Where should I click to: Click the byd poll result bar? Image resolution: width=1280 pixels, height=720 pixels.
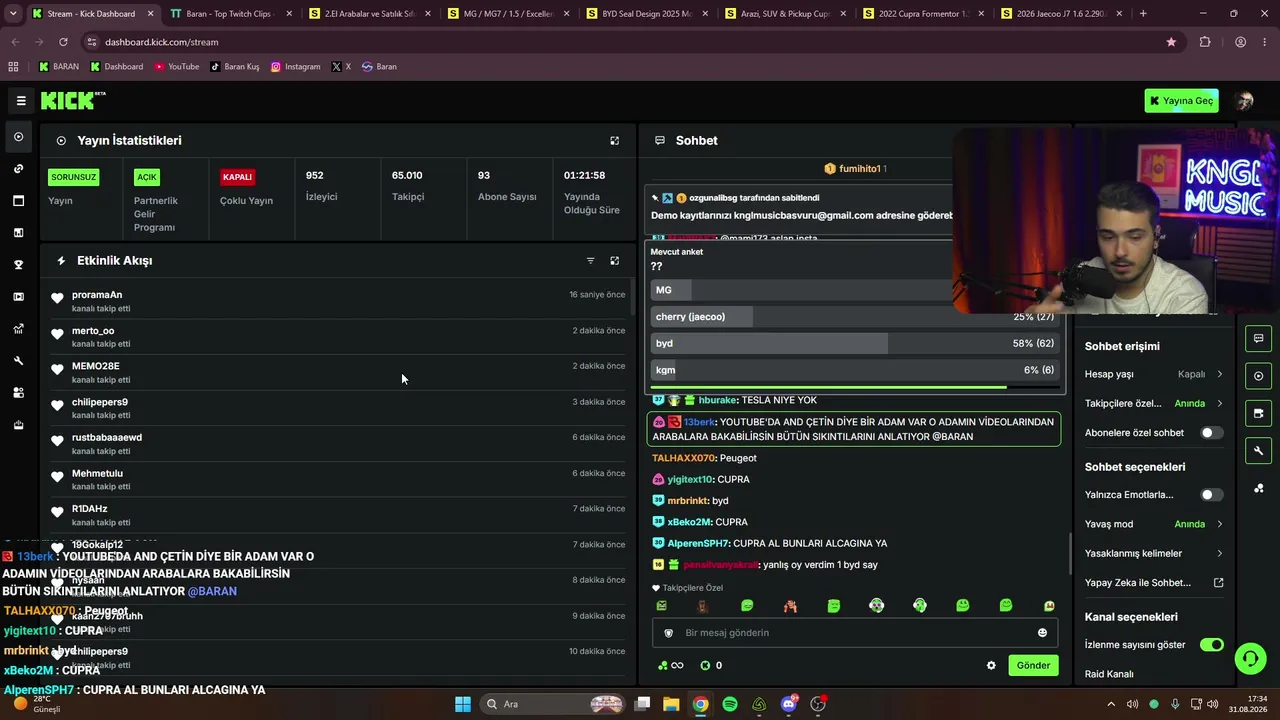[x=854, y=343]
